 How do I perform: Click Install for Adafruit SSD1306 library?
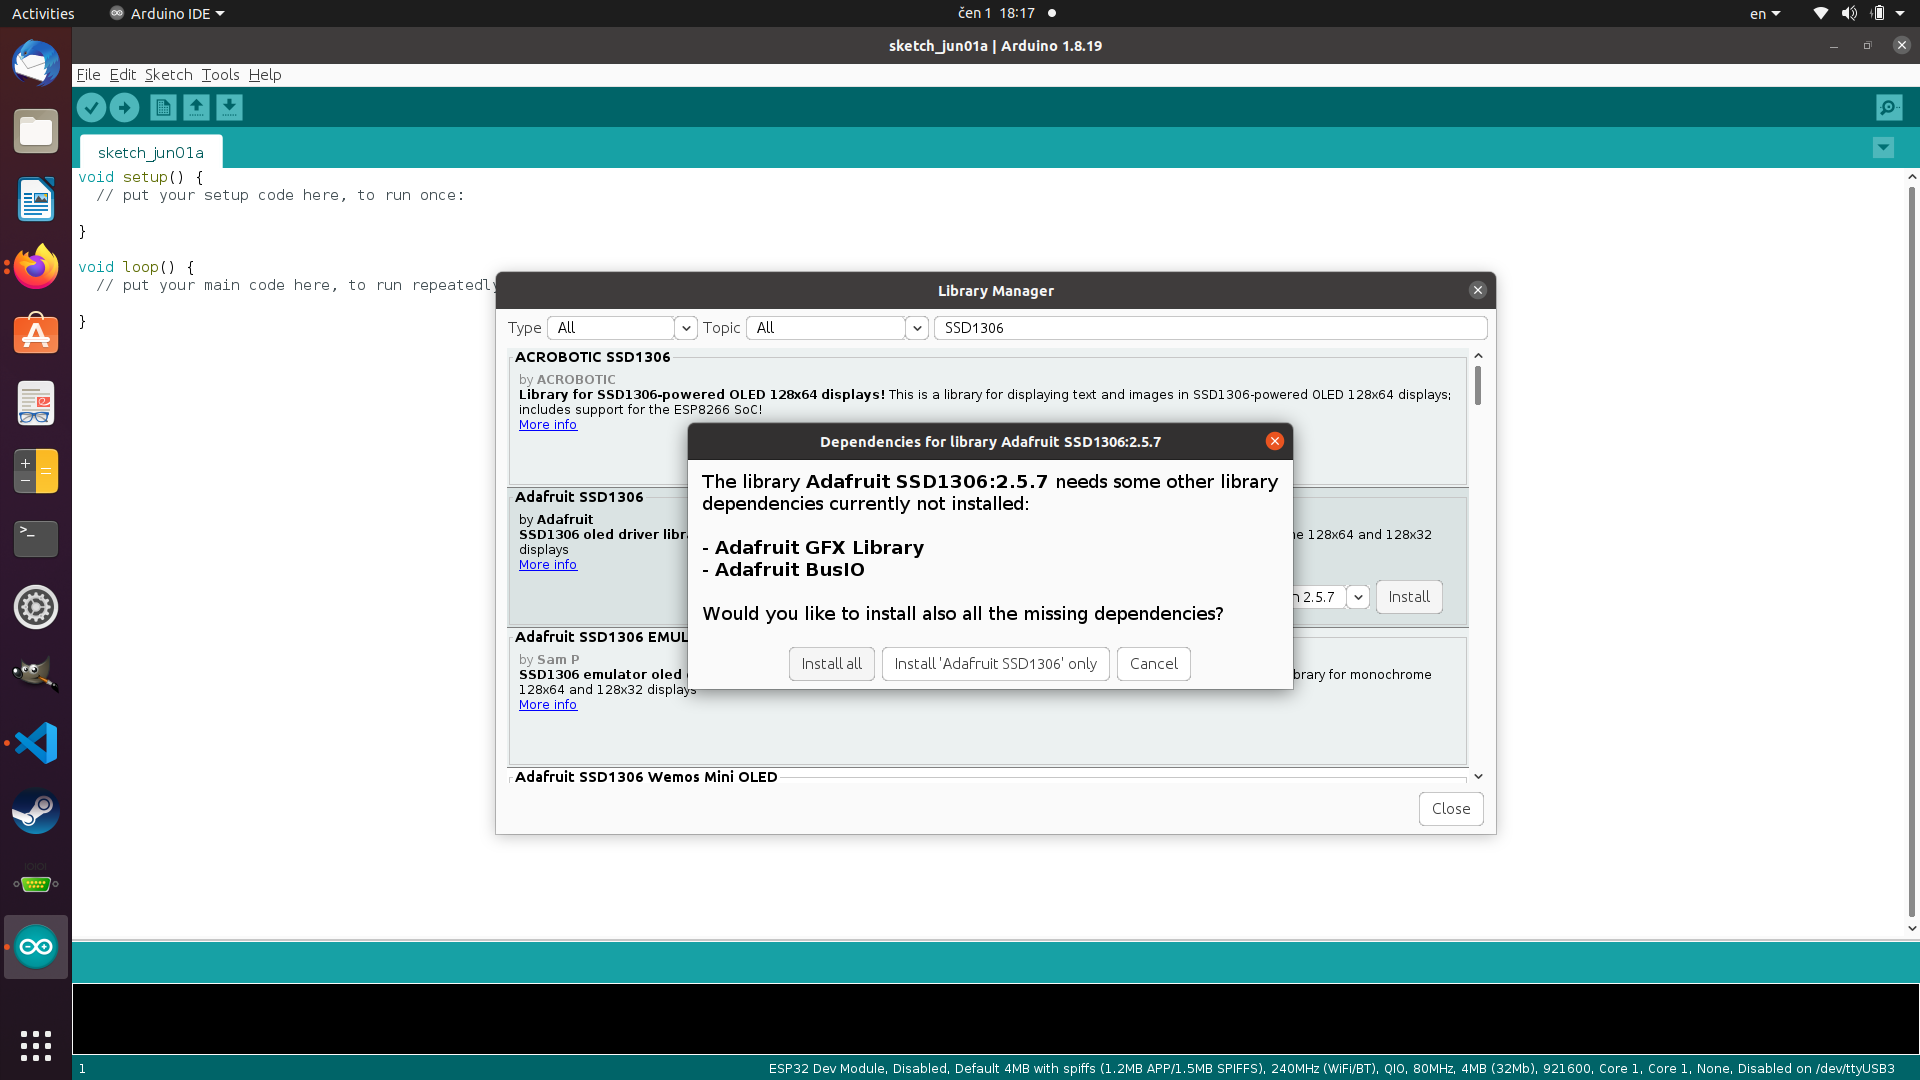coord(1408,597)
